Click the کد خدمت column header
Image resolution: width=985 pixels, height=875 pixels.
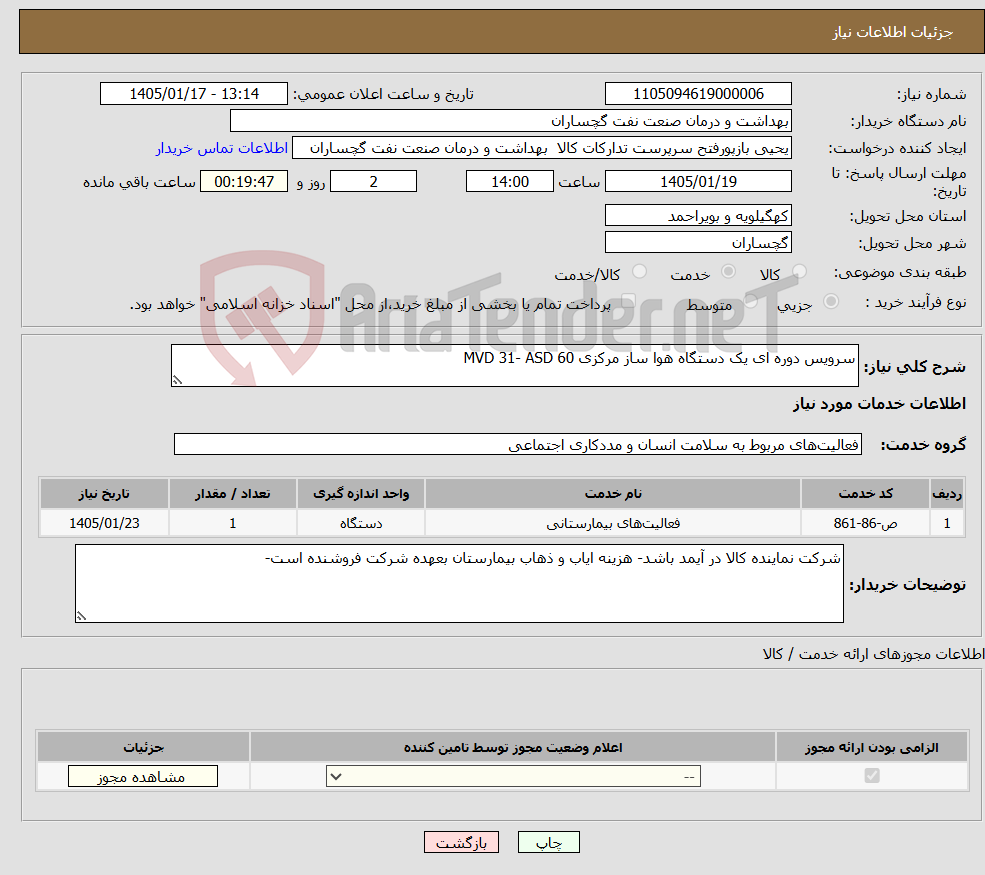(865, 493)
